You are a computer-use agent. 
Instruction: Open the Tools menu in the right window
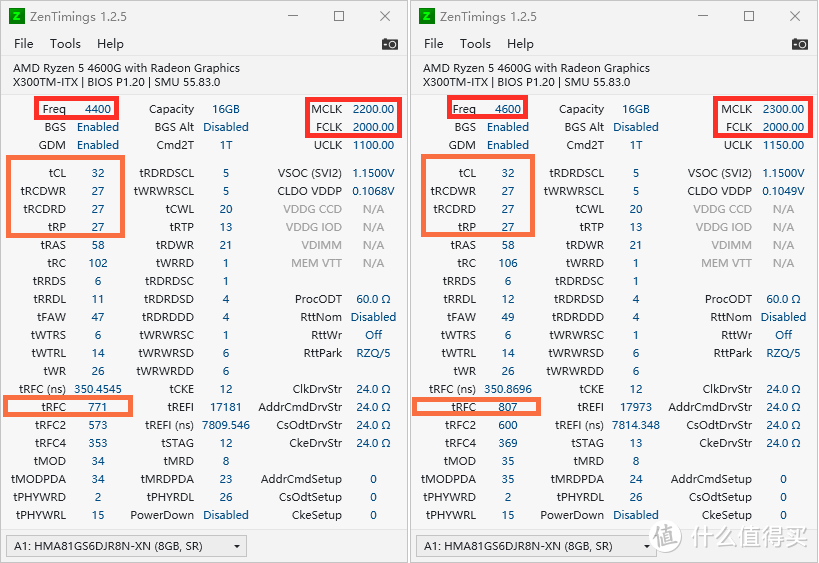475,44
